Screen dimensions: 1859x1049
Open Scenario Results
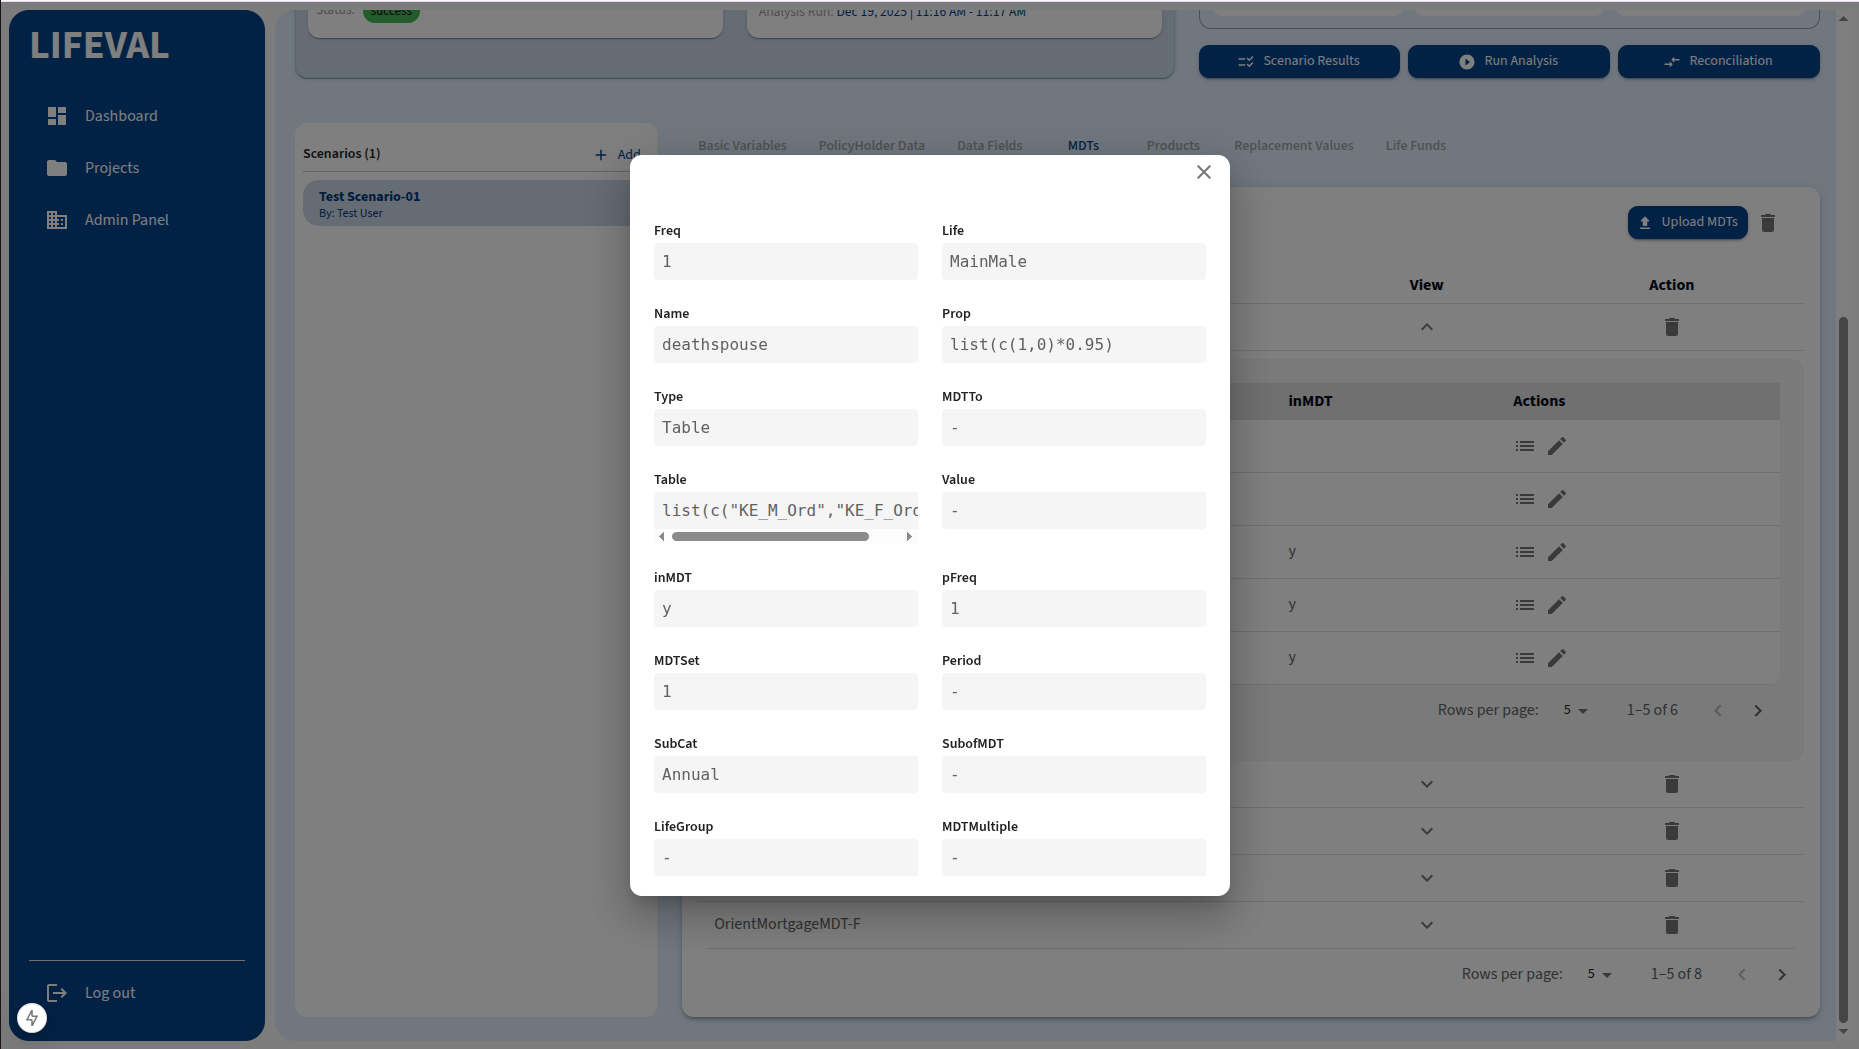[x=1298, y=61]
